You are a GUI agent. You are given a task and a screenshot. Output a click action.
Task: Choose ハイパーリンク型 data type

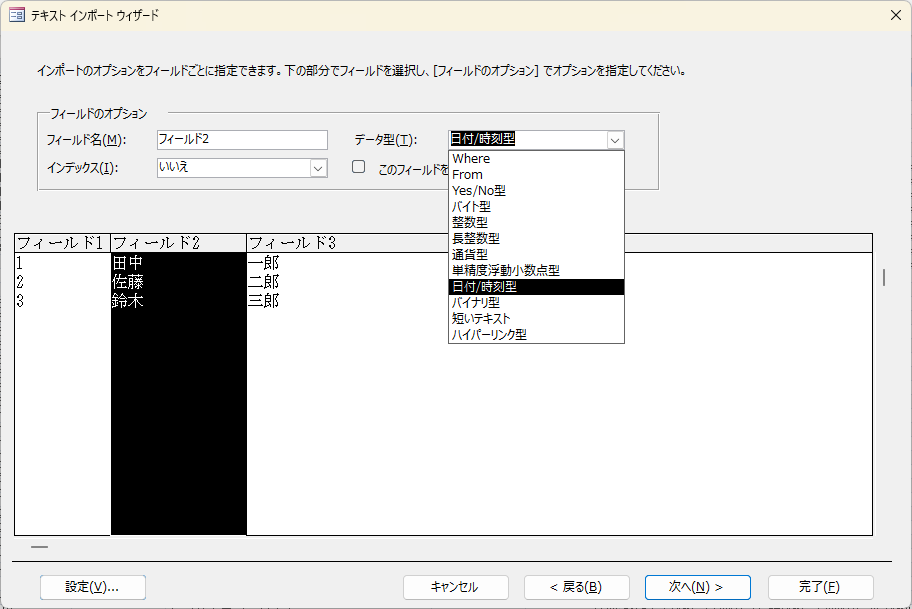click(536, 334)
